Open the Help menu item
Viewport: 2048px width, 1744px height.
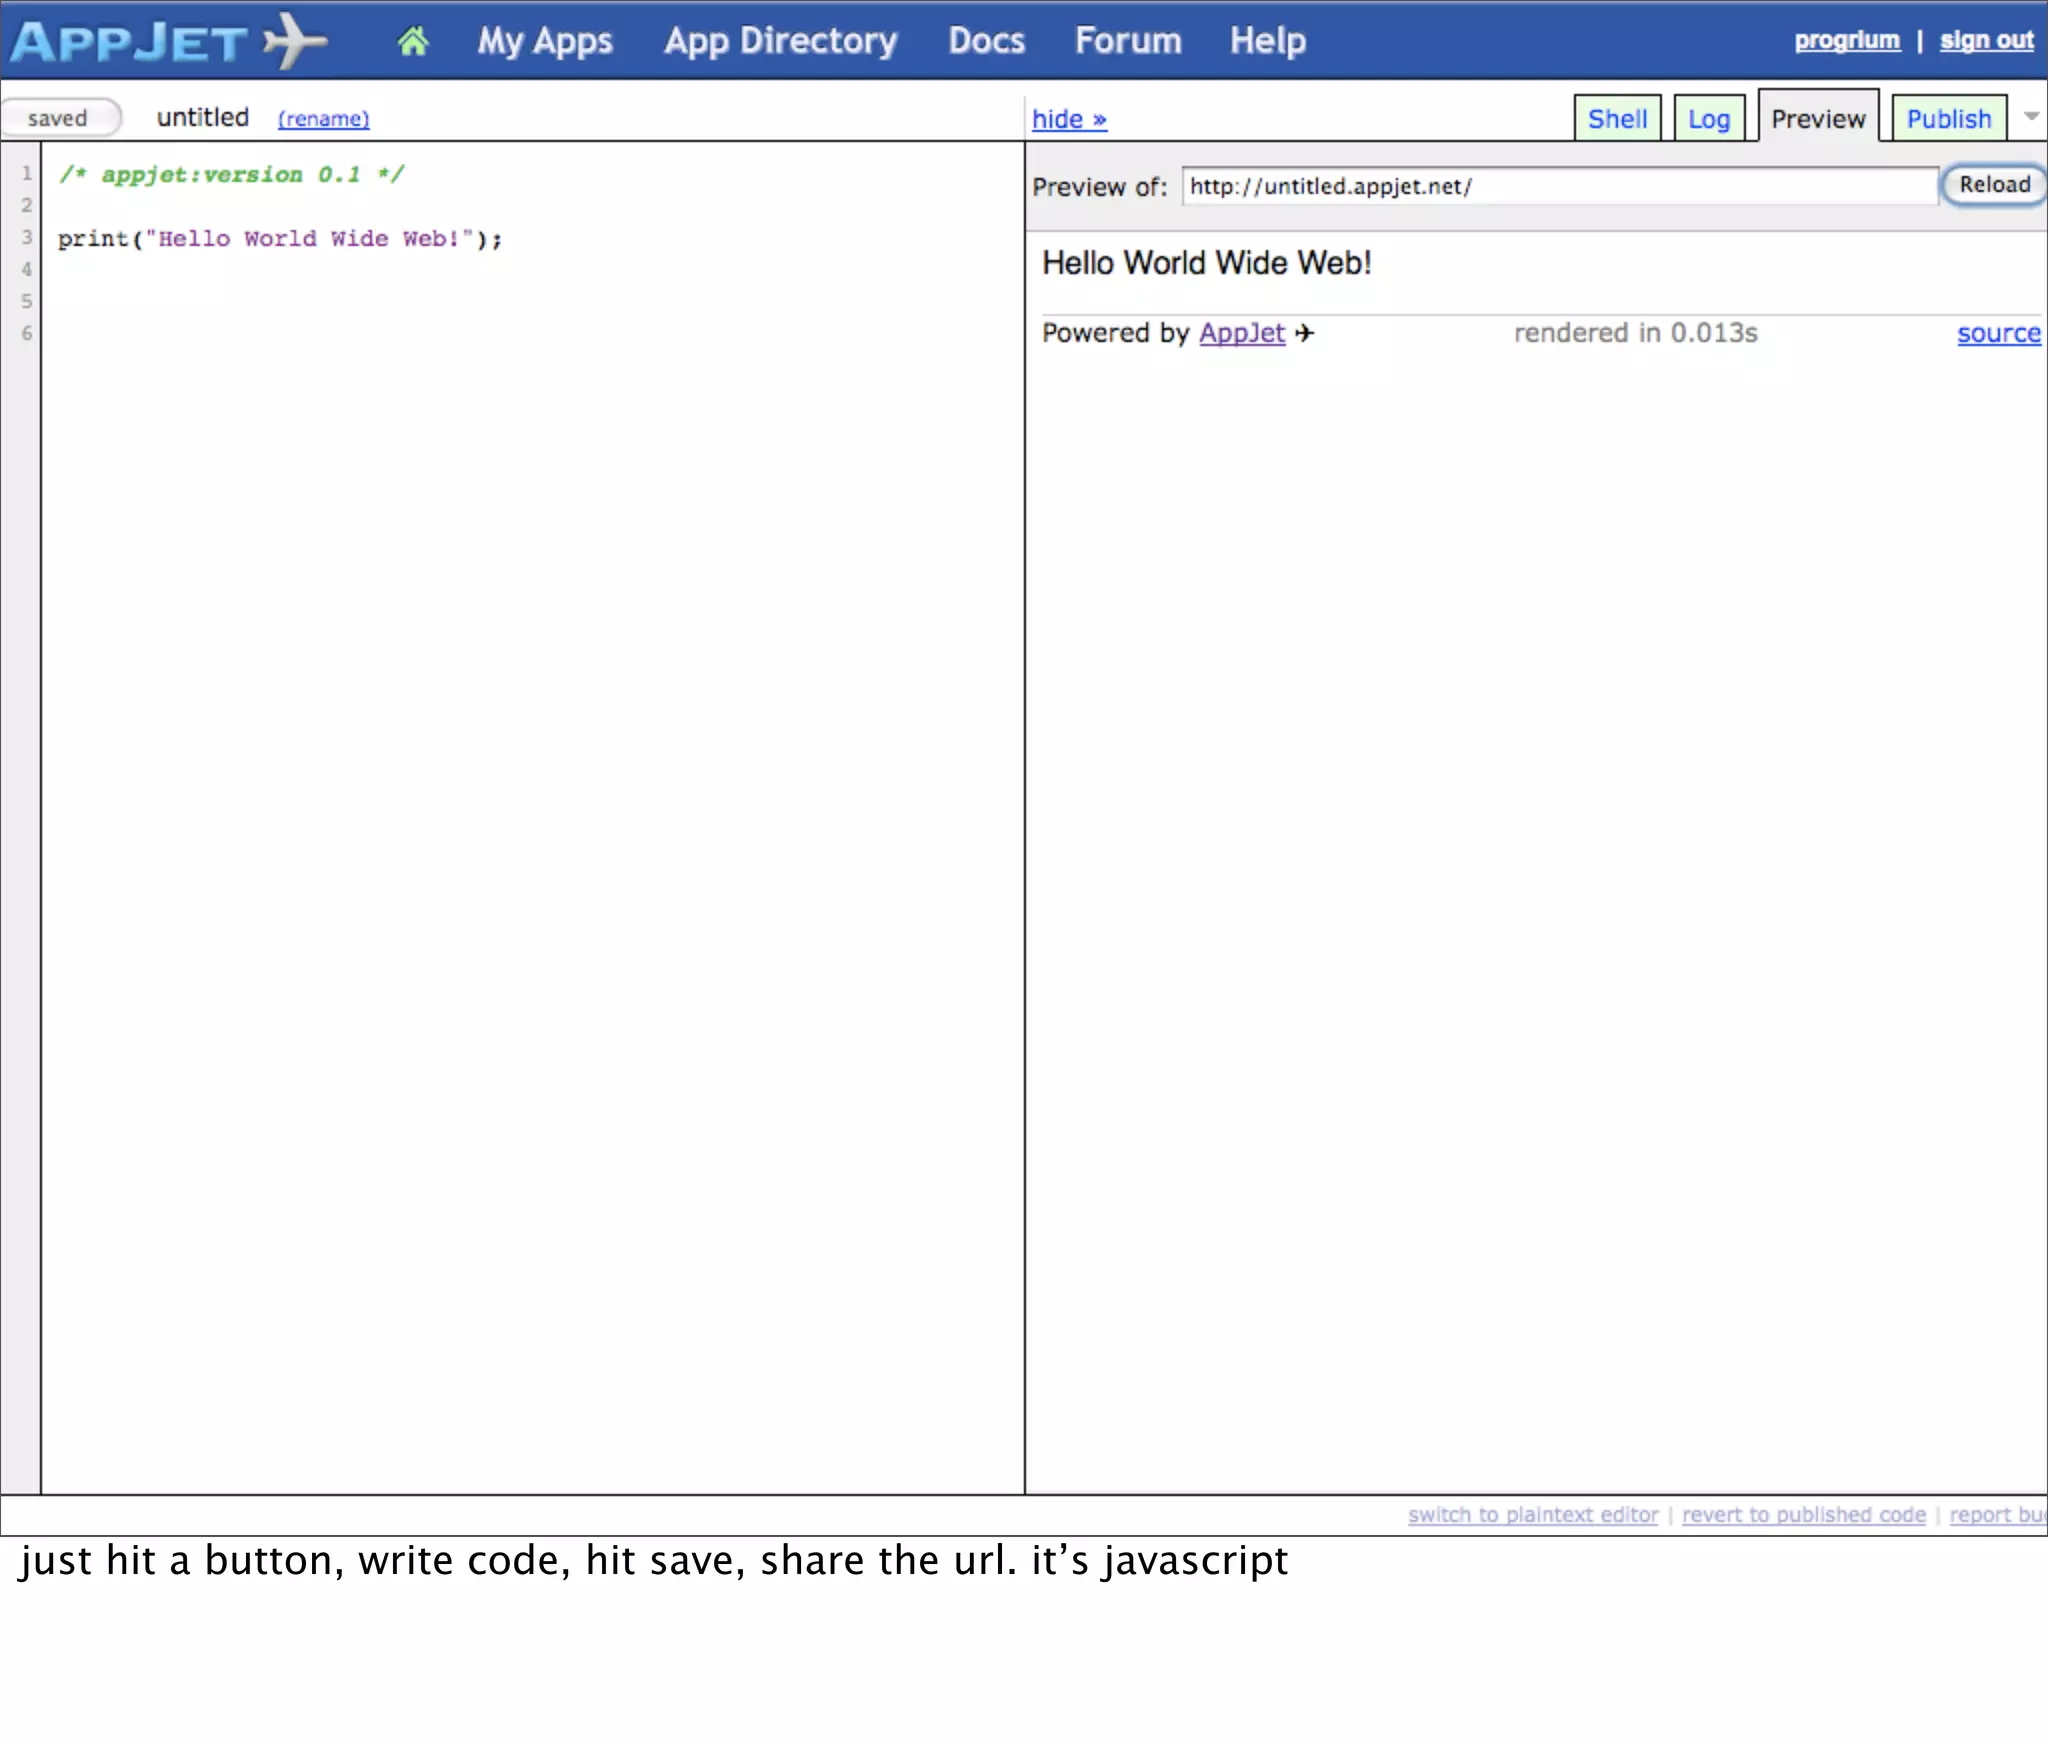pos(1267,41)
